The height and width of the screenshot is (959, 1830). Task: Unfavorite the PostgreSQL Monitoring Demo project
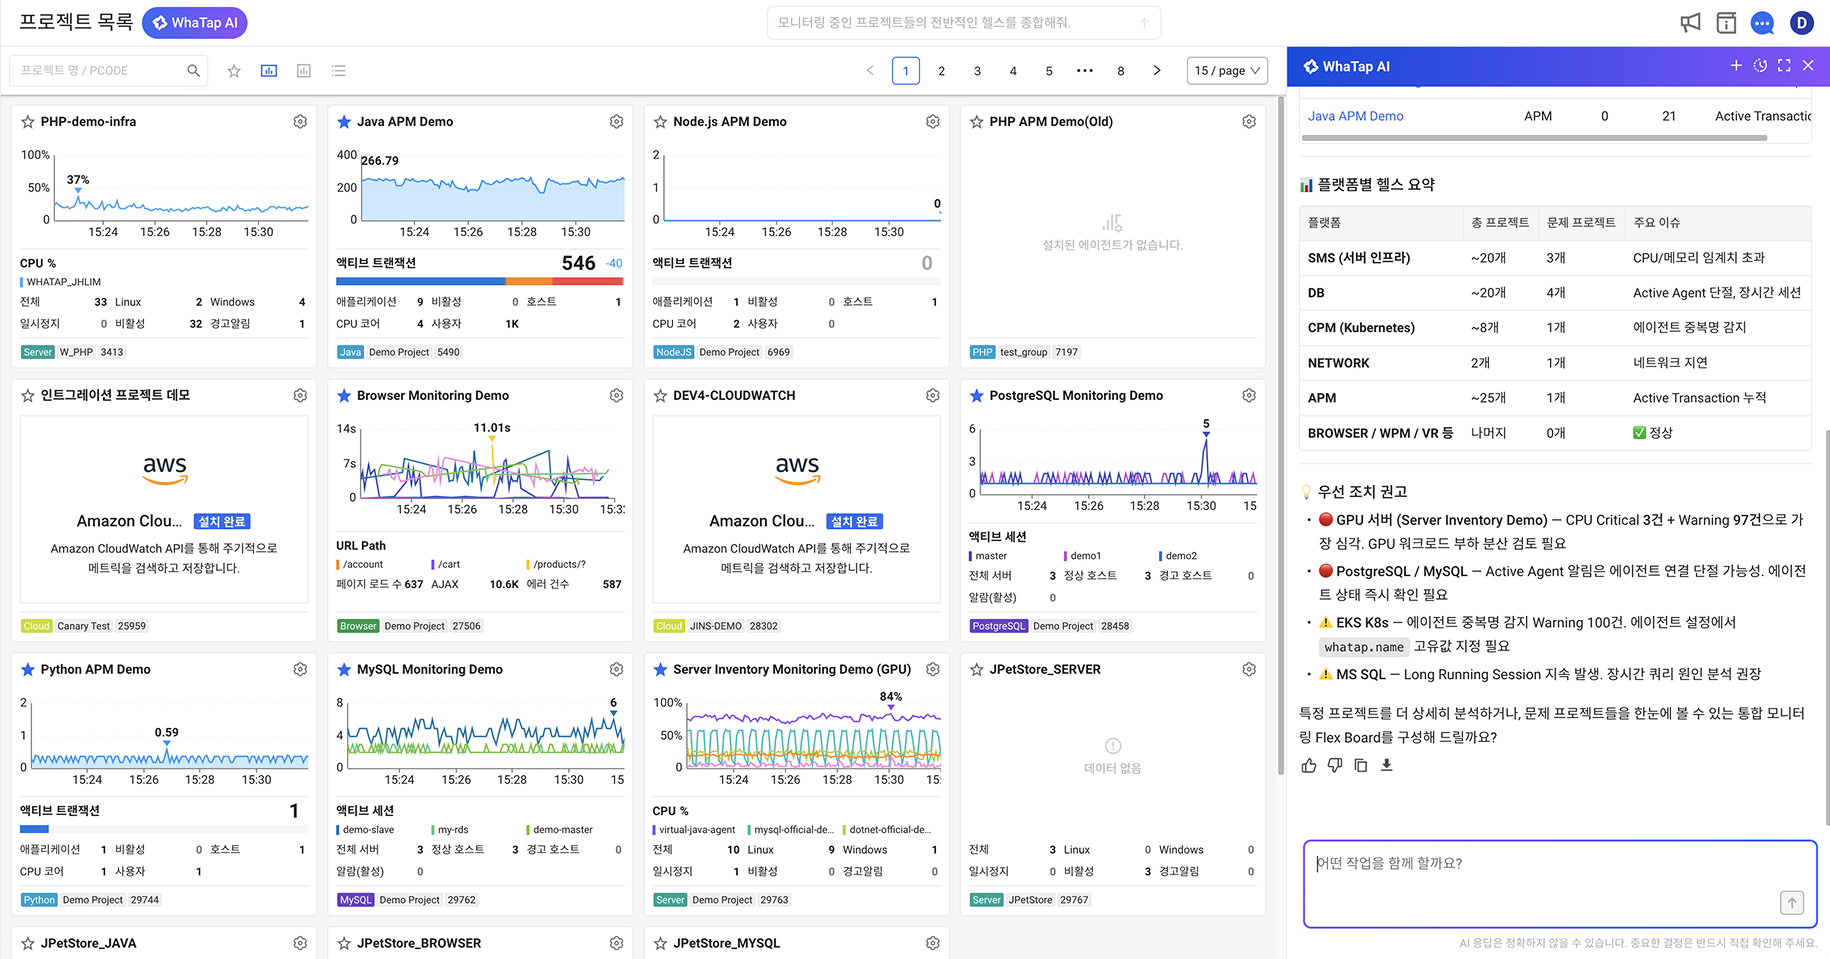(976, 396)
